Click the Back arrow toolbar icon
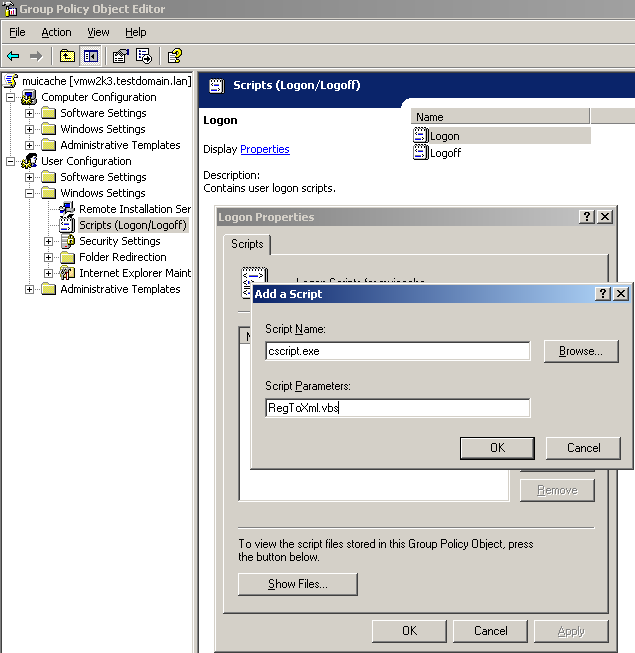This screenshot has height=653, width=635. tap(13, 56)
